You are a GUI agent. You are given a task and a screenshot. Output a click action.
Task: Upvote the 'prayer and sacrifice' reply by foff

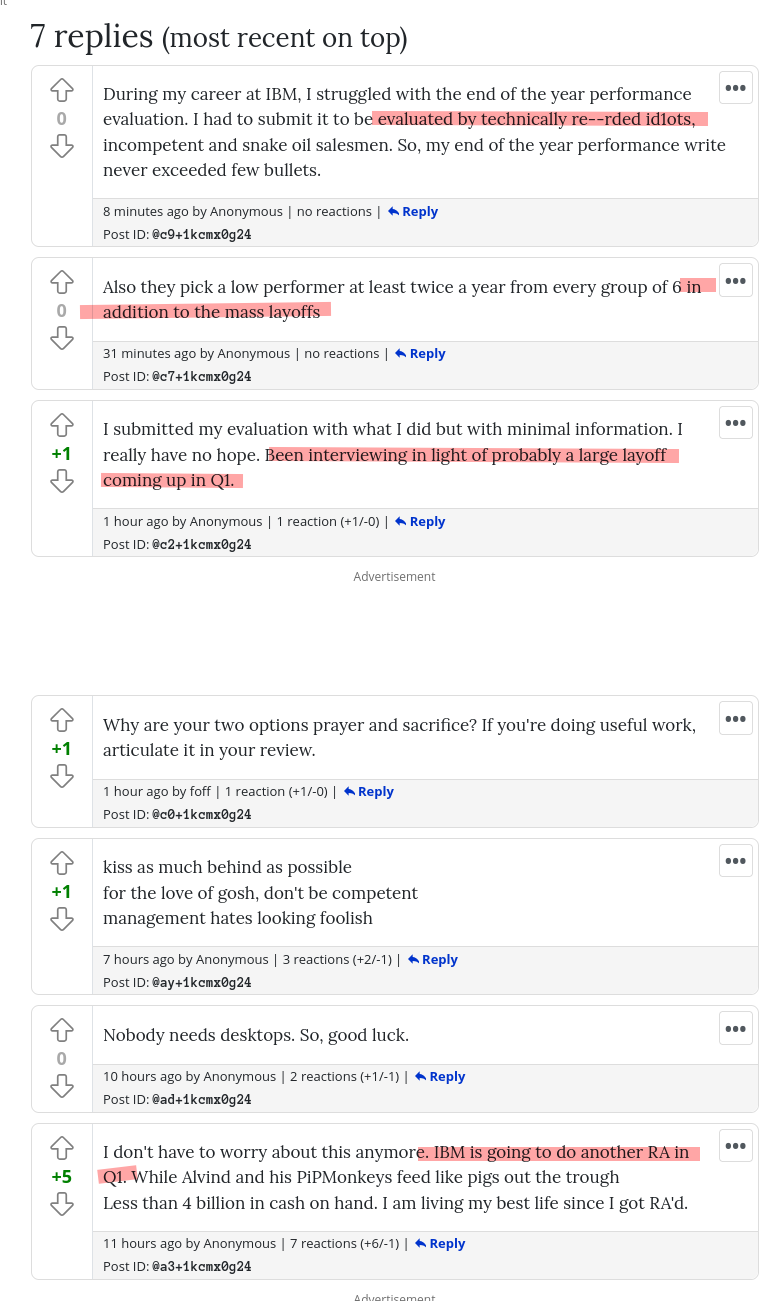[62, 720]
